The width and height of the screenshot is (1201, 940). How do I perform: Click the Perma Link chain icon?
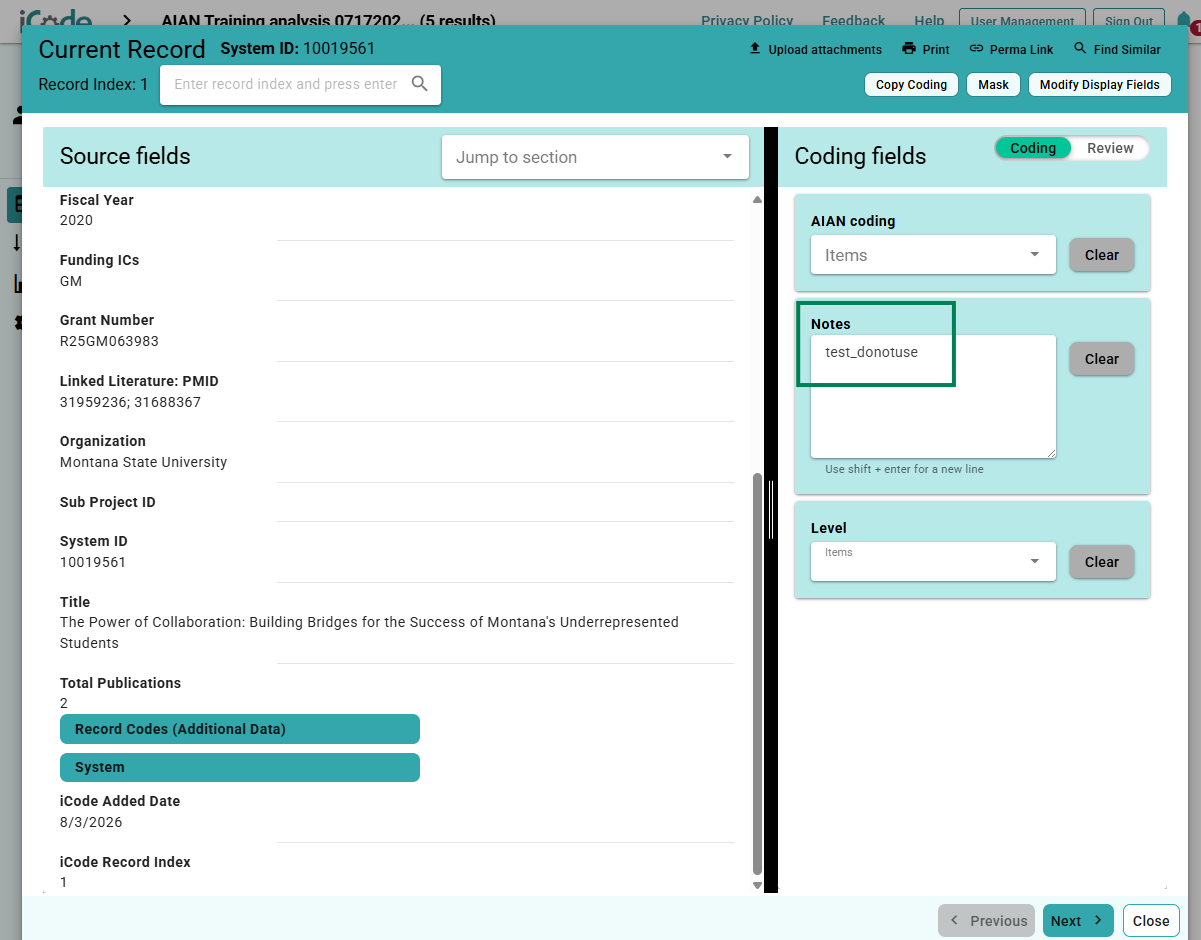point(976,49)
